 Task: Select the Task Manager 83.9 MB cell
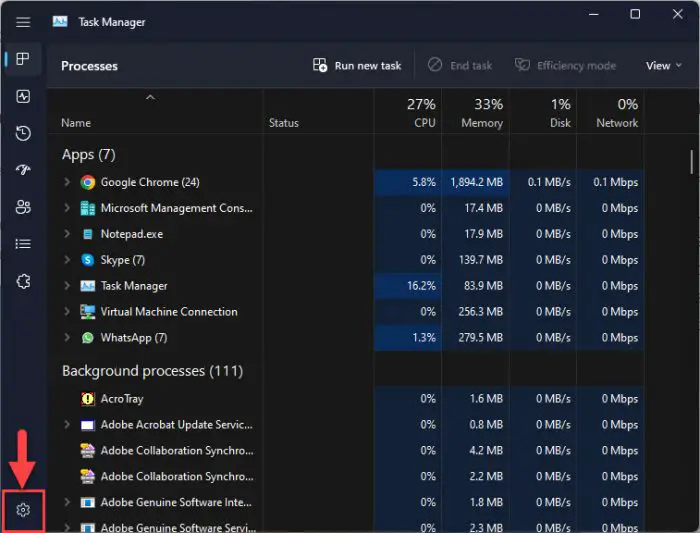[475, 286]
